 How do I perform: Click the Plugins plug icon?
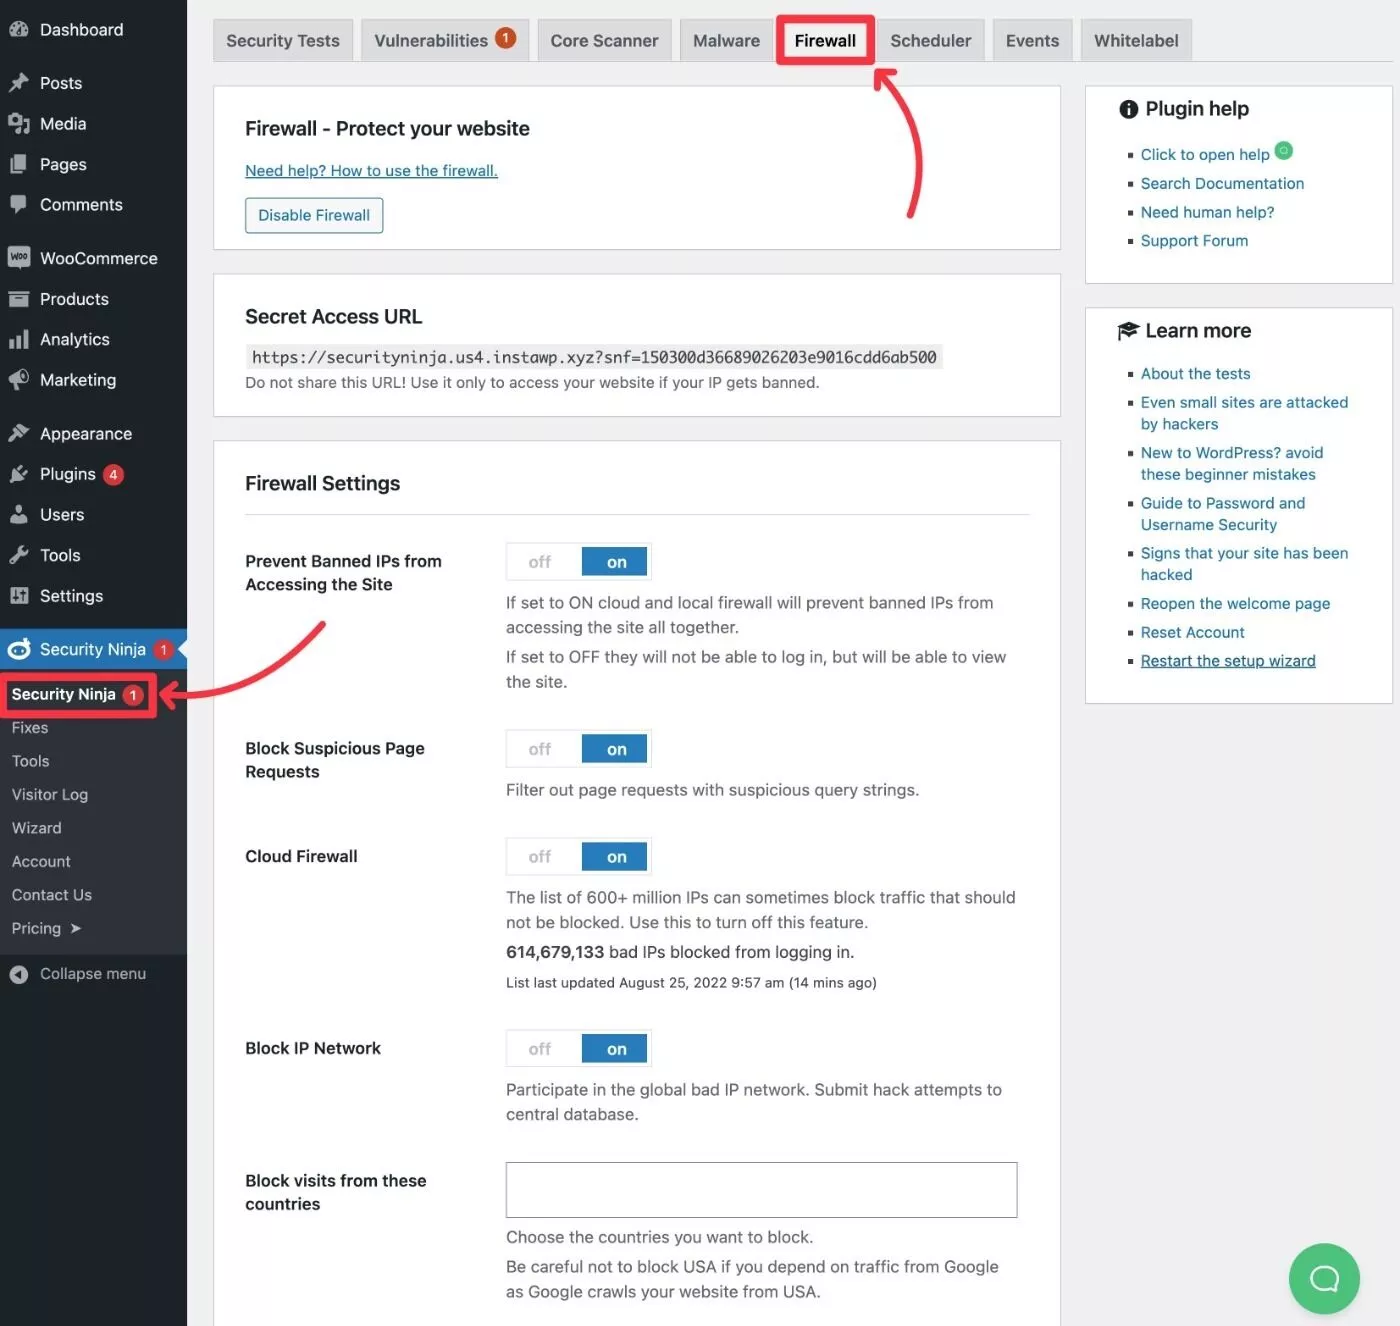18,474
